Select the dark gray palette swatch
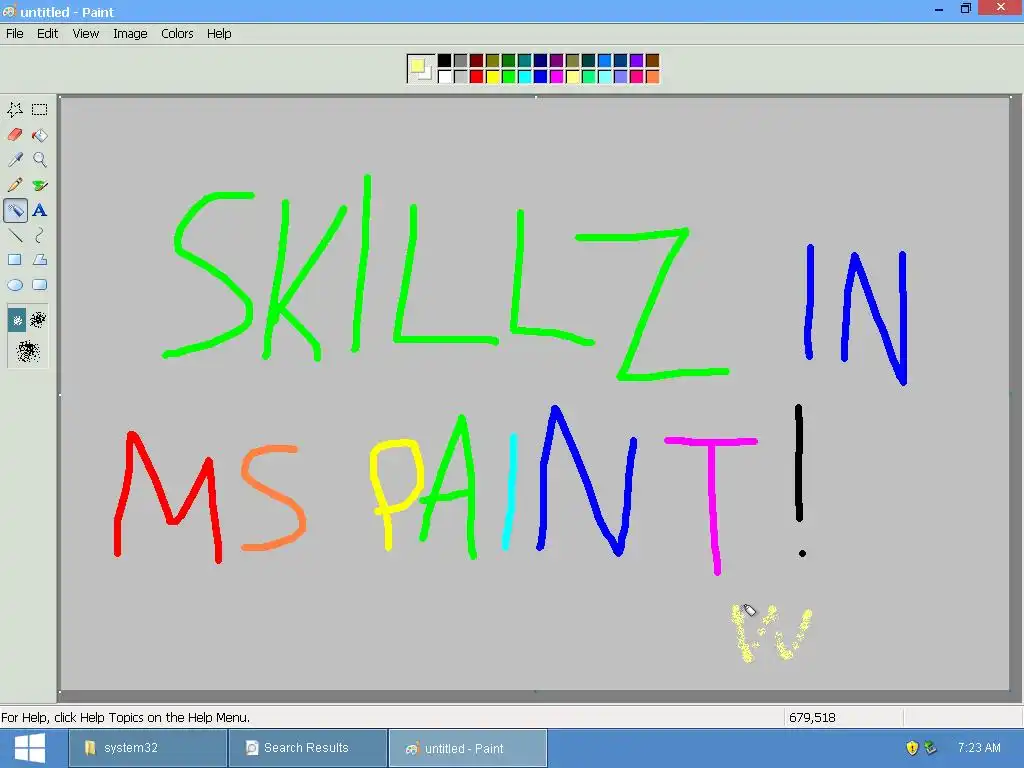Image resolution: width=1024 pixels, height=768 pixels. click(460, 61)
